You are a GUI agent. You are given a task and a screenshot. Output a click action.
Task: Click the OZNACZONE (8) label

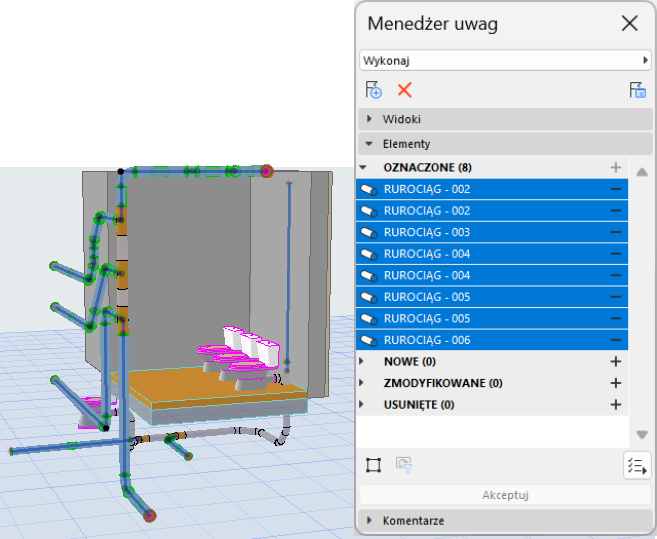[x=427, y=168]
